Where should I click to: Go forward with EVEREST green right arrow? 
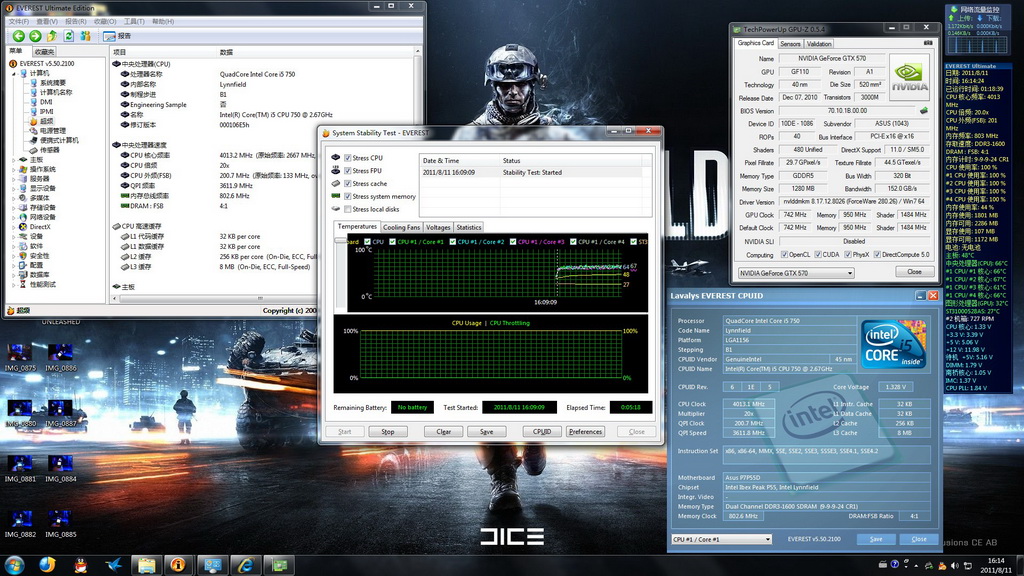pos(35,36)
